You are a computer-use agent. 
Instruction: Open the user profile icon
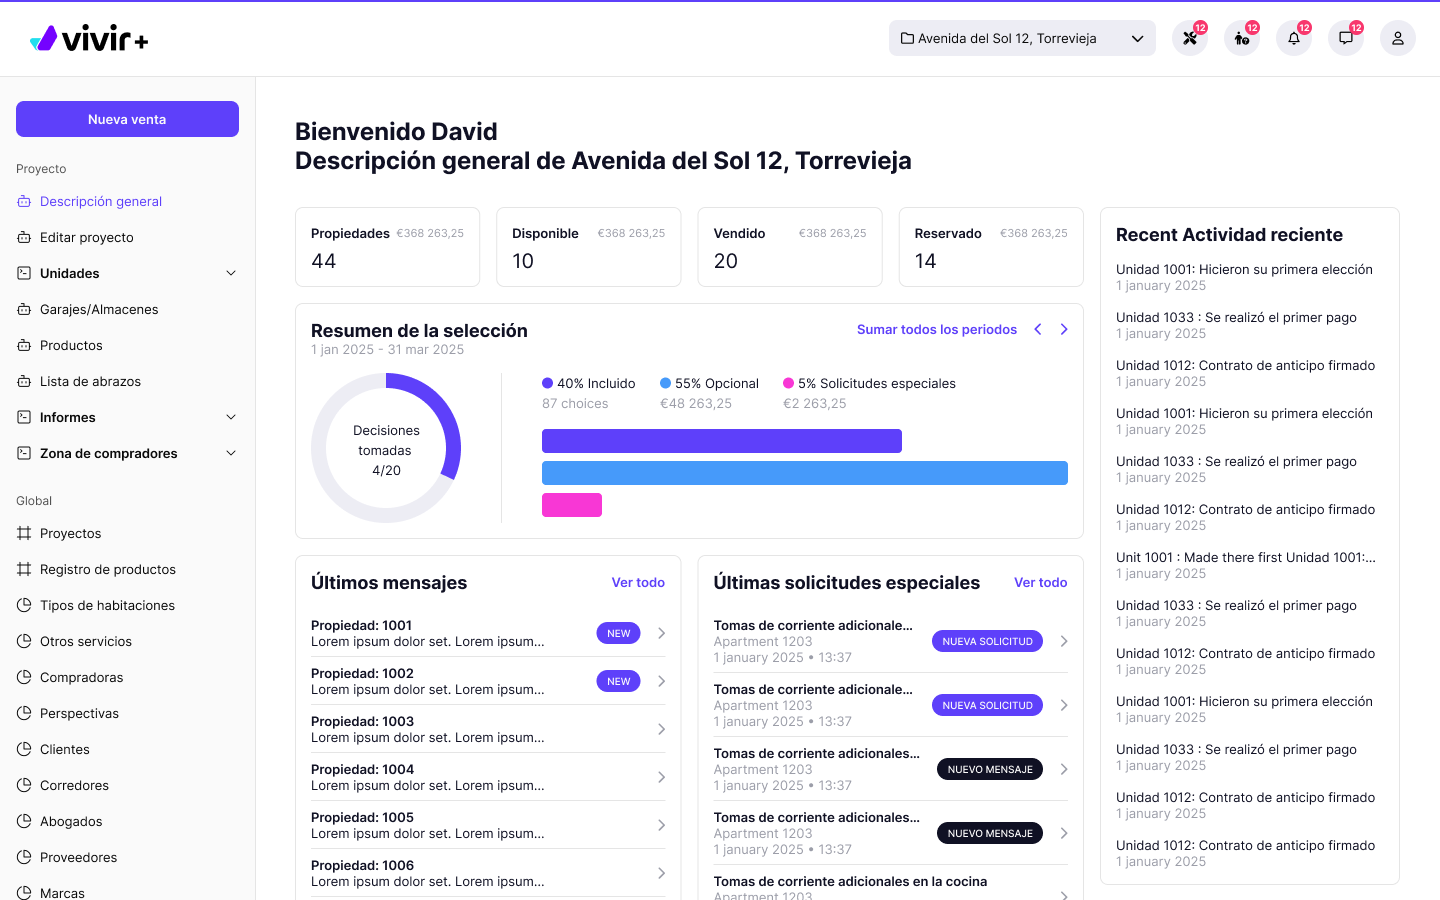click(1397, 39)
